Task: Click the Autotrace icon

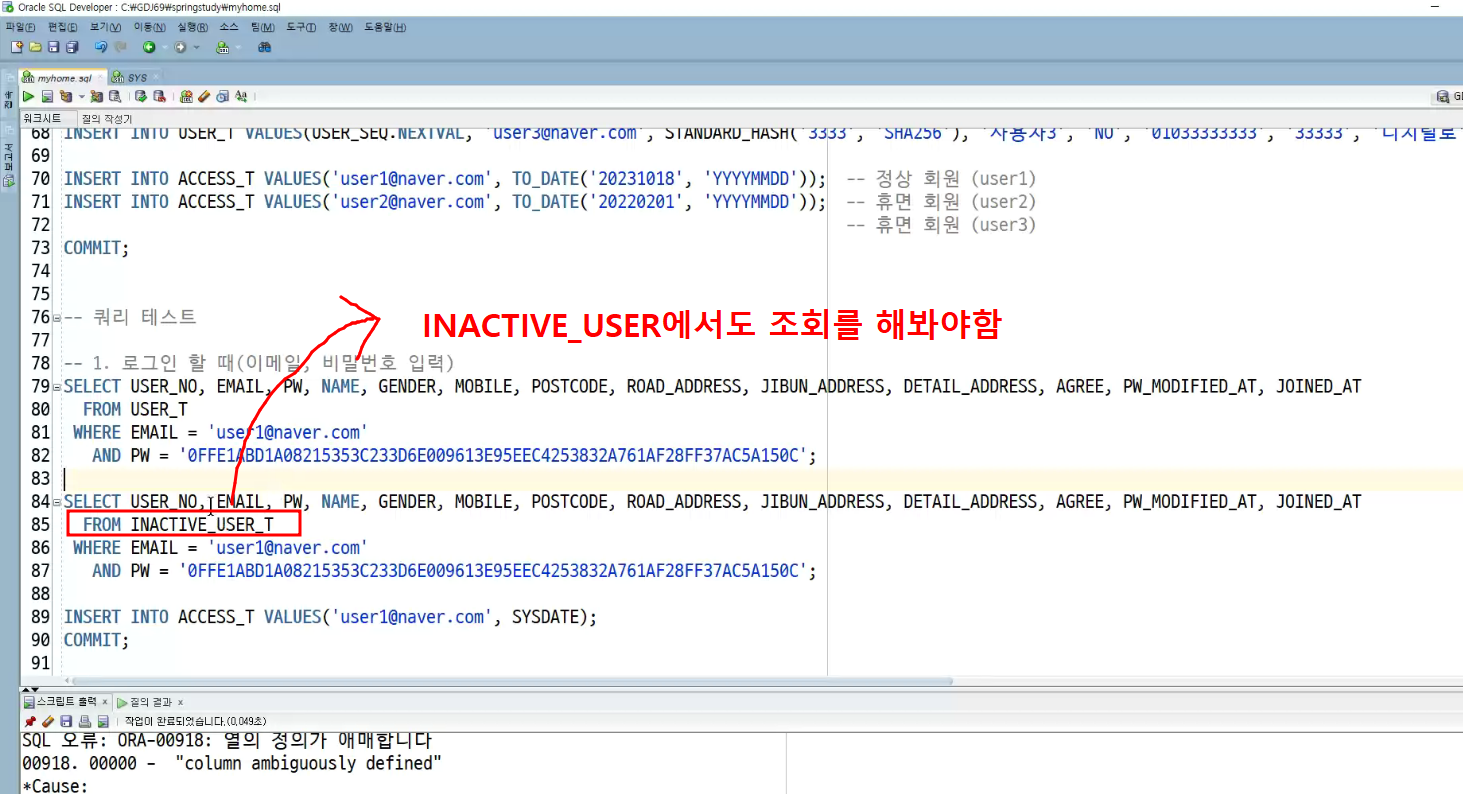Action: [x=97, y=96]
